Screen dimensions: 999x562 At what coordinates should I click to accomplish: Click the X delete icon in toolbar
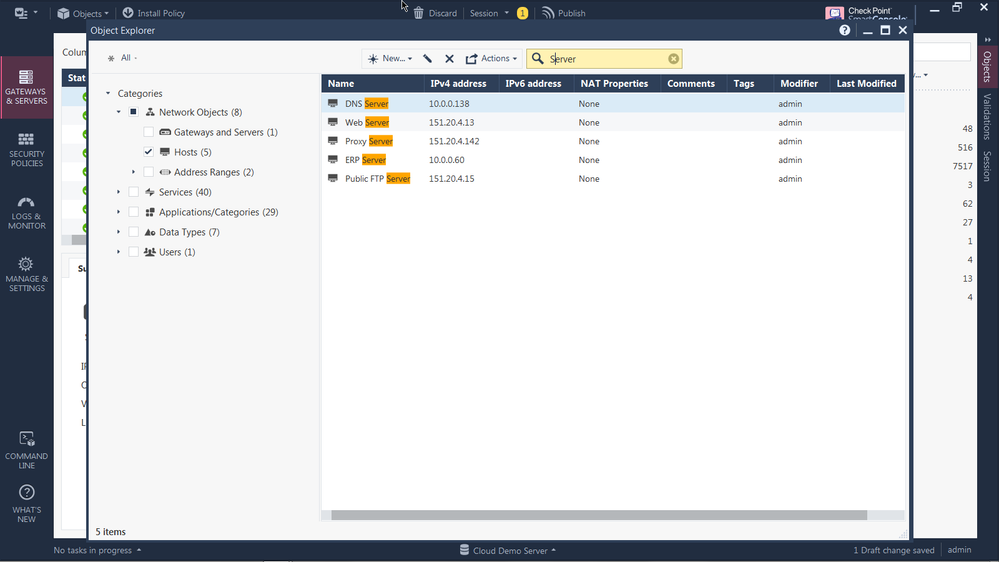449,59
